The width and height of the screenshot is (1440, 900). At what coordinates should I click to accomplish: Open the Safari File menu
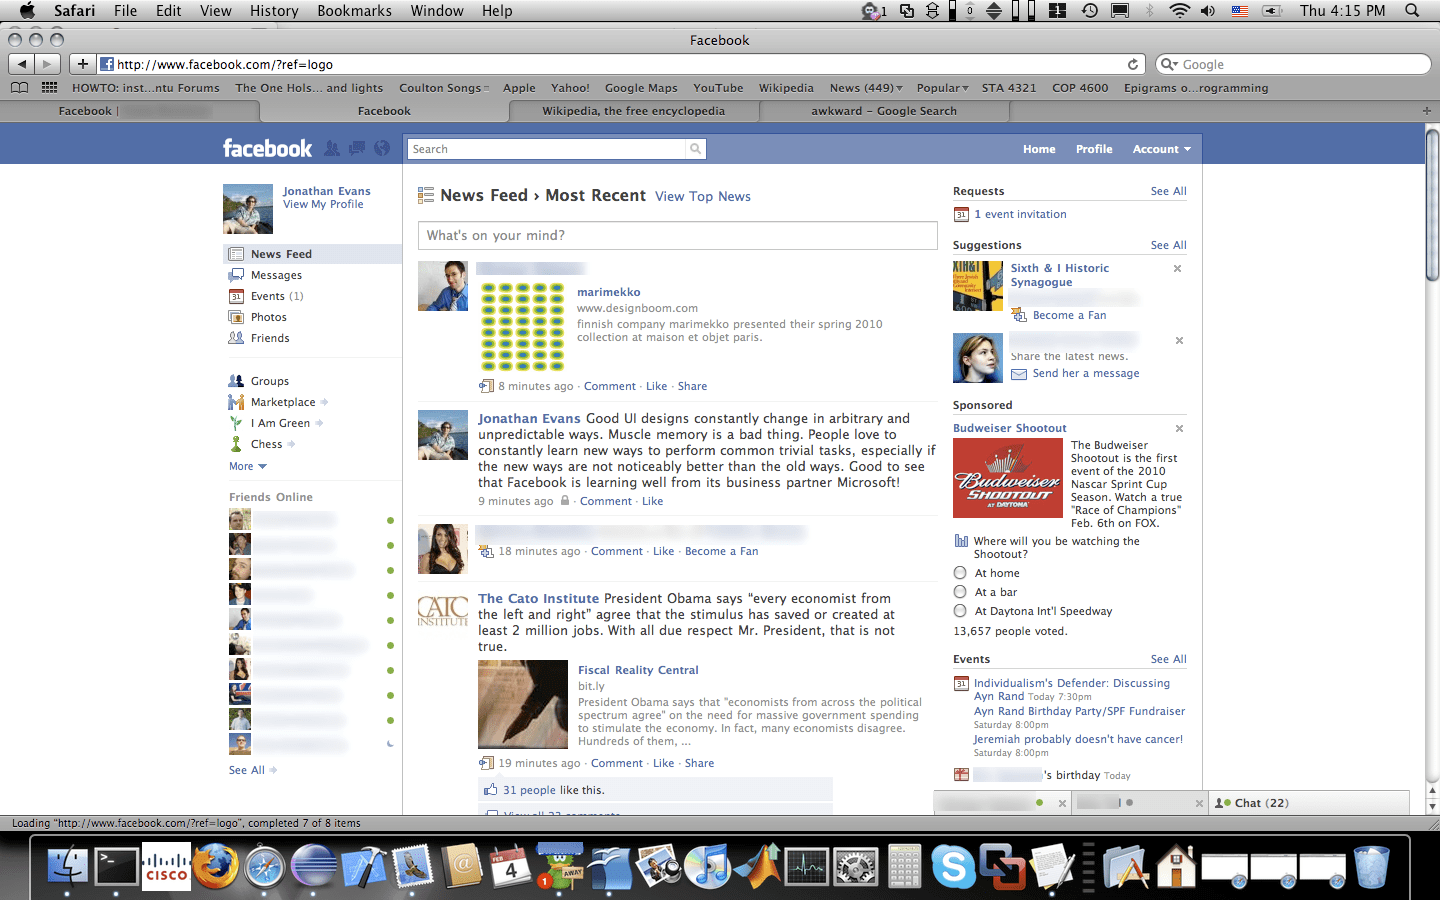(125, 11)
